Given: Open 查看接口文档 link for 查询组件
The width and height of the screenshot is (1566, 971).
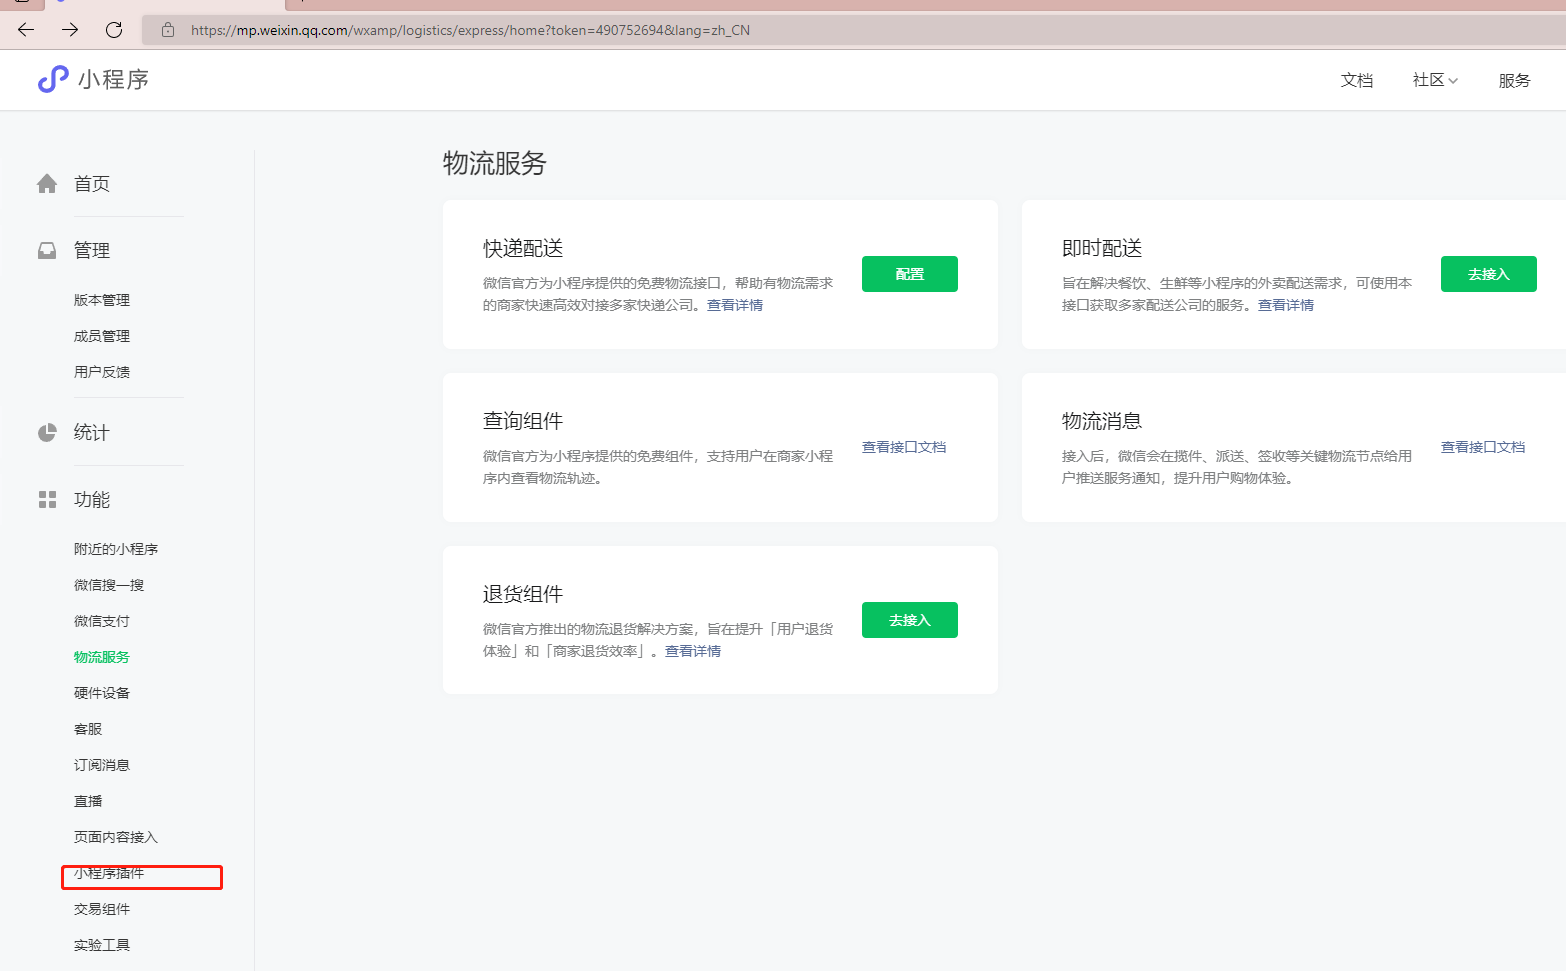Looking at the screenshot, I should pyautogui.click(x=904, y=447).
